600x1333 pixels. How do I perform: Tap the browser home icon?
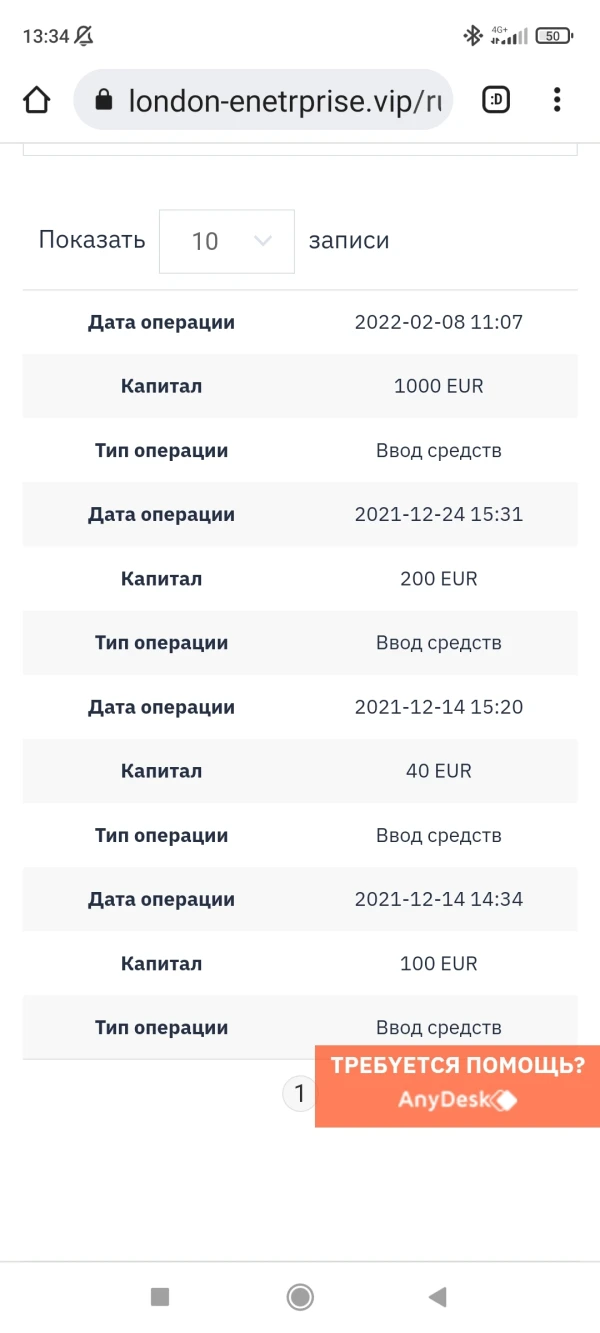[37, 100]
